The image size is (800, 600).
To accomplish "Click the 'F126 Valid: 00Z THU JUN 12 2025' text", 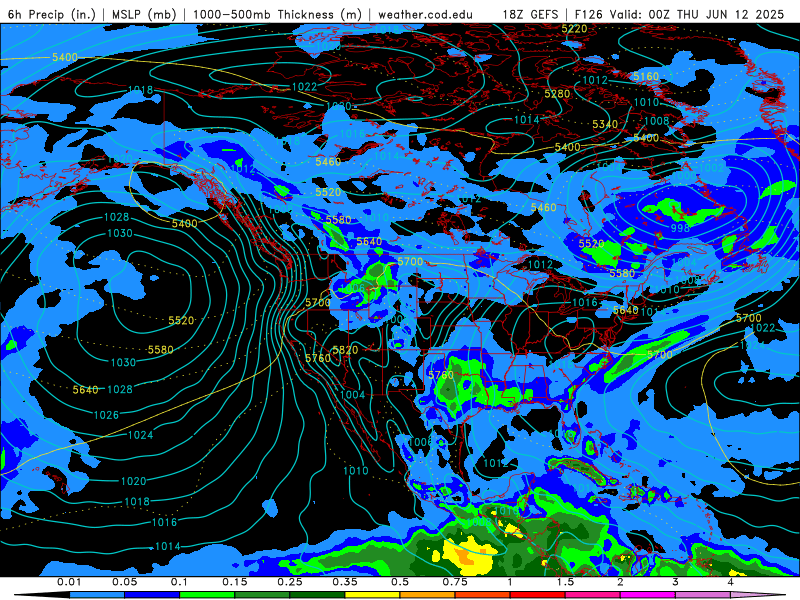I will [679, 14].
